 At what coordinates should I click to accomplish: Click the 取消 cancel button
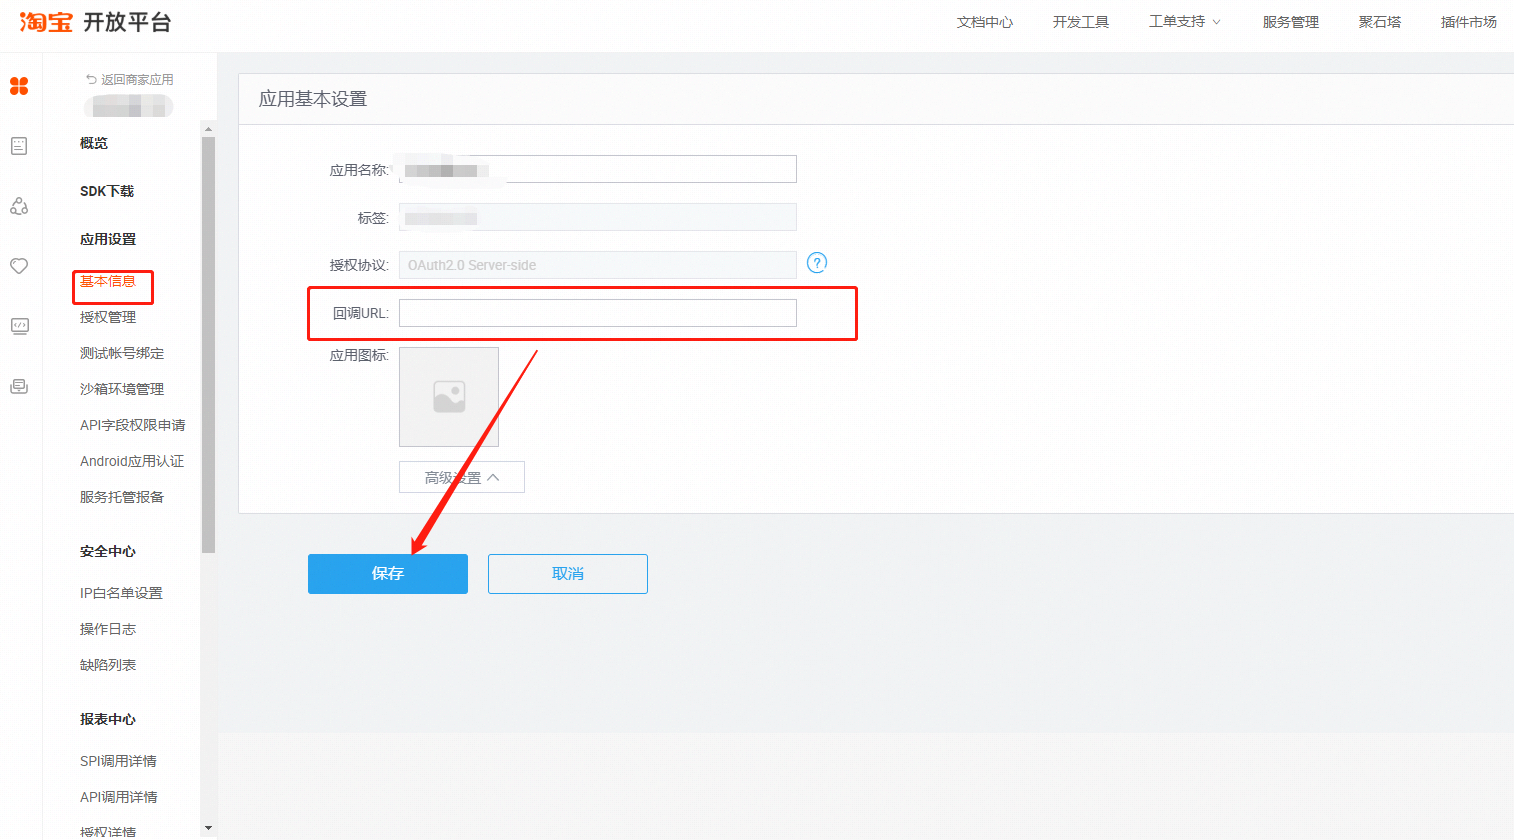(x=567, y=574)
